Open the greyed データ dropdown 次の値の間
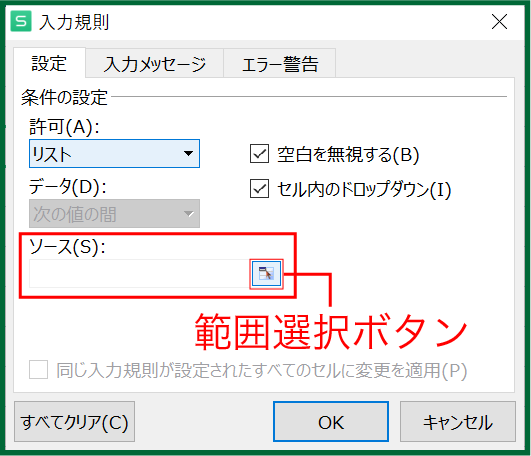Screen dimensions: 531x456 tap(114, 214)
